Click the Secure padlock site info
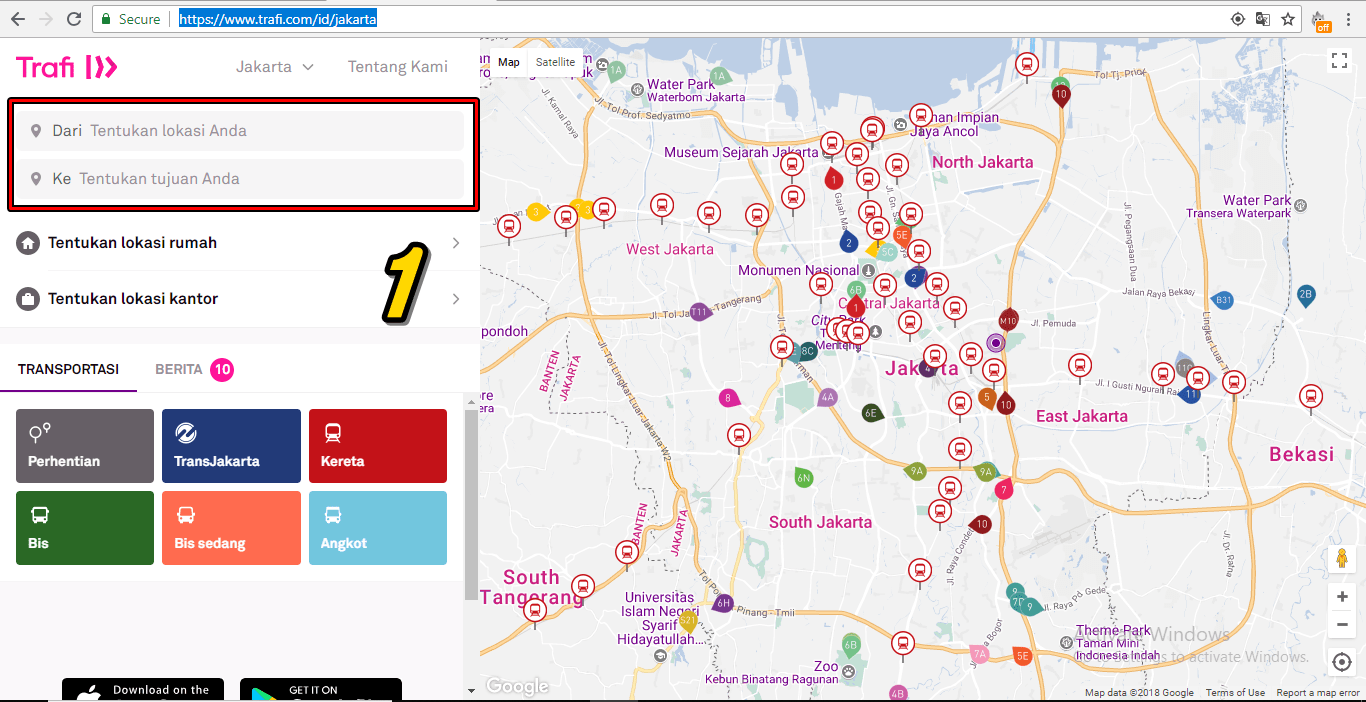 130,19
